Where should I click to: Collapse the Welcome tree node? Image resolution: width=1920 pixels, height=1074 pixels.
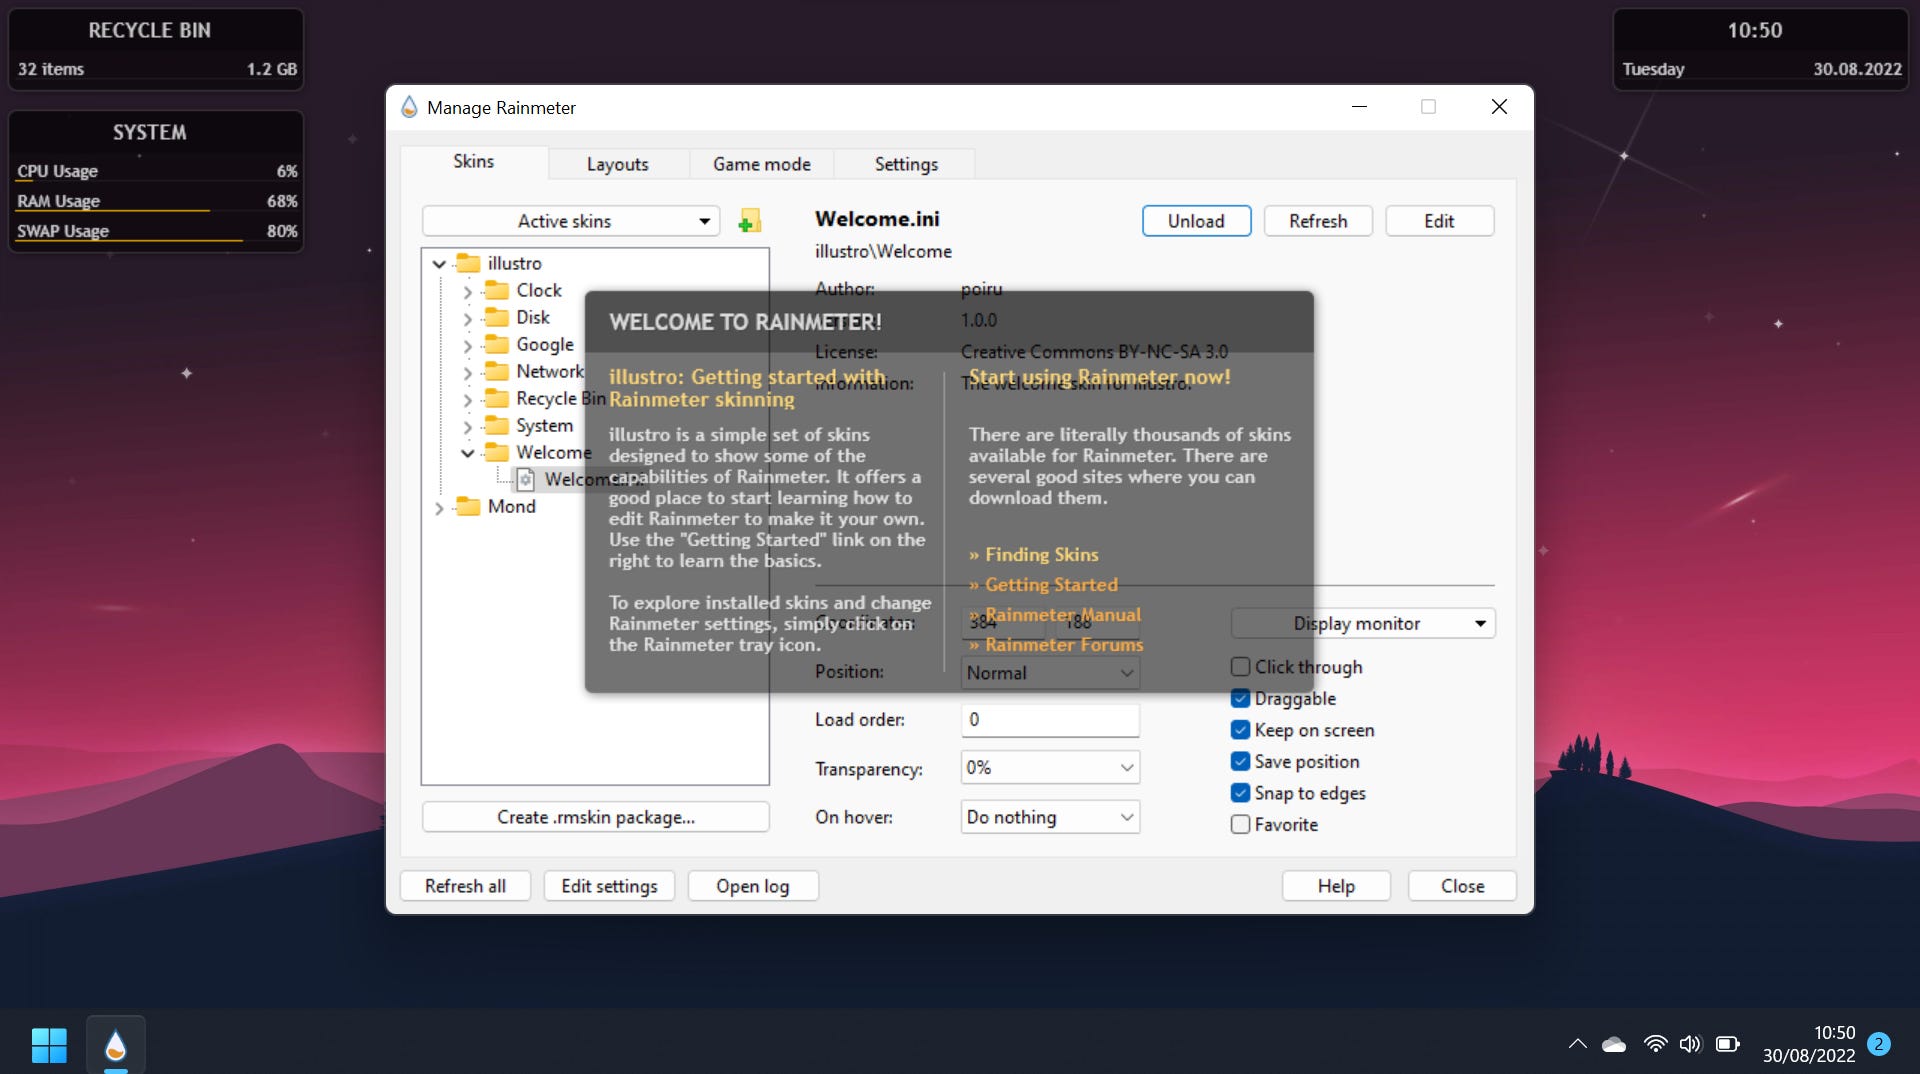467,453
